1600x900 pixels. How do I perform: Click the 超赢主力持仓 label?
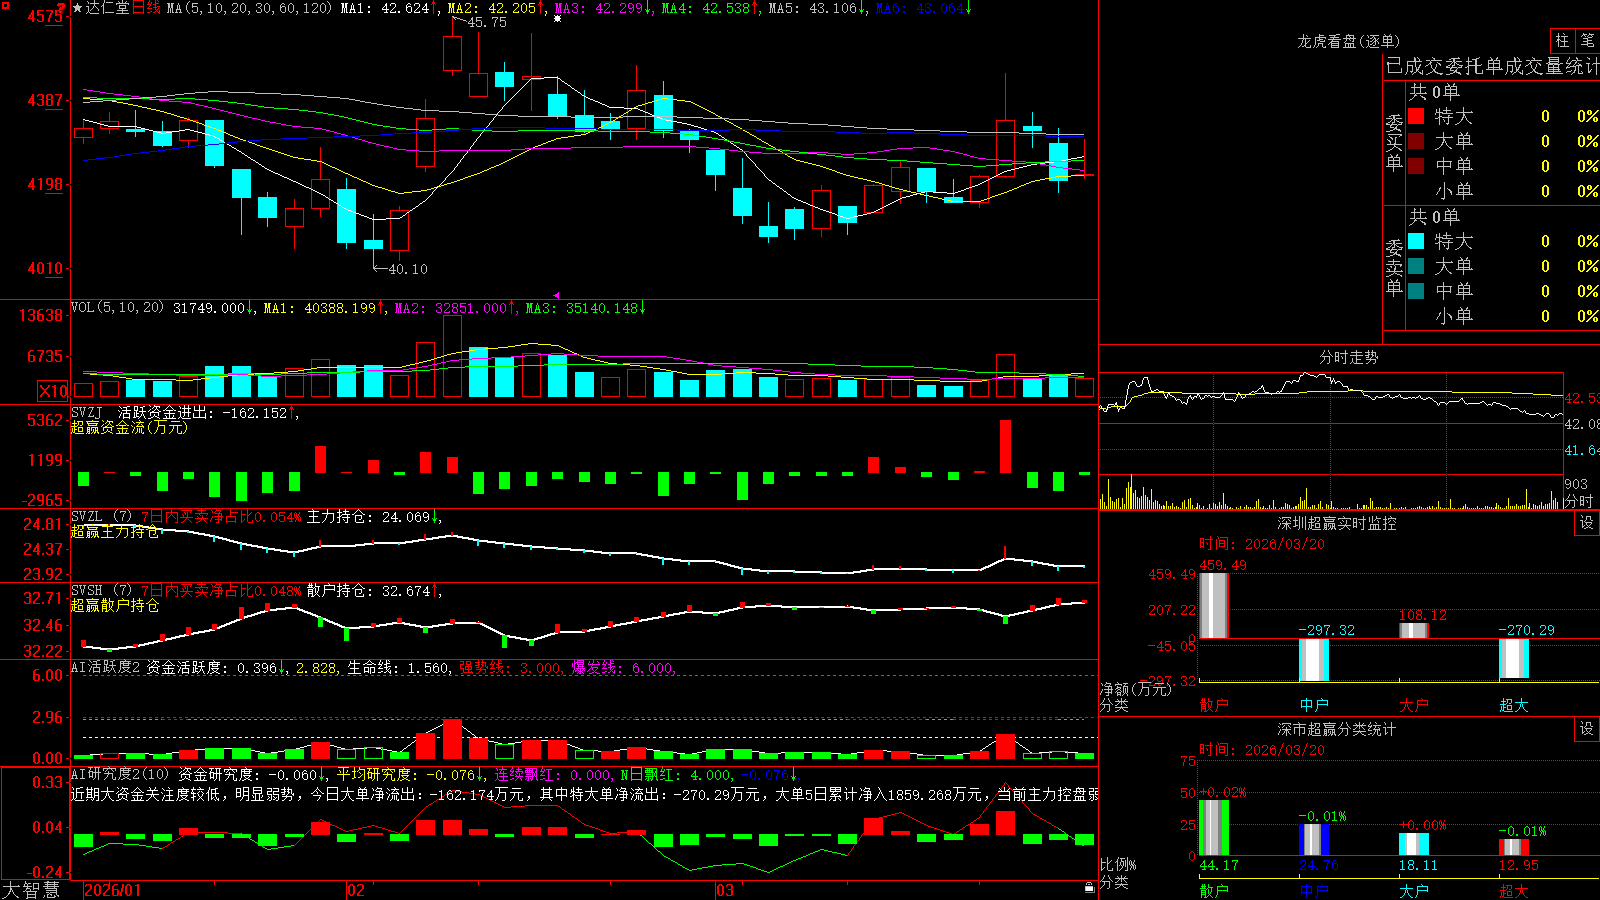(x=114, y=531)
